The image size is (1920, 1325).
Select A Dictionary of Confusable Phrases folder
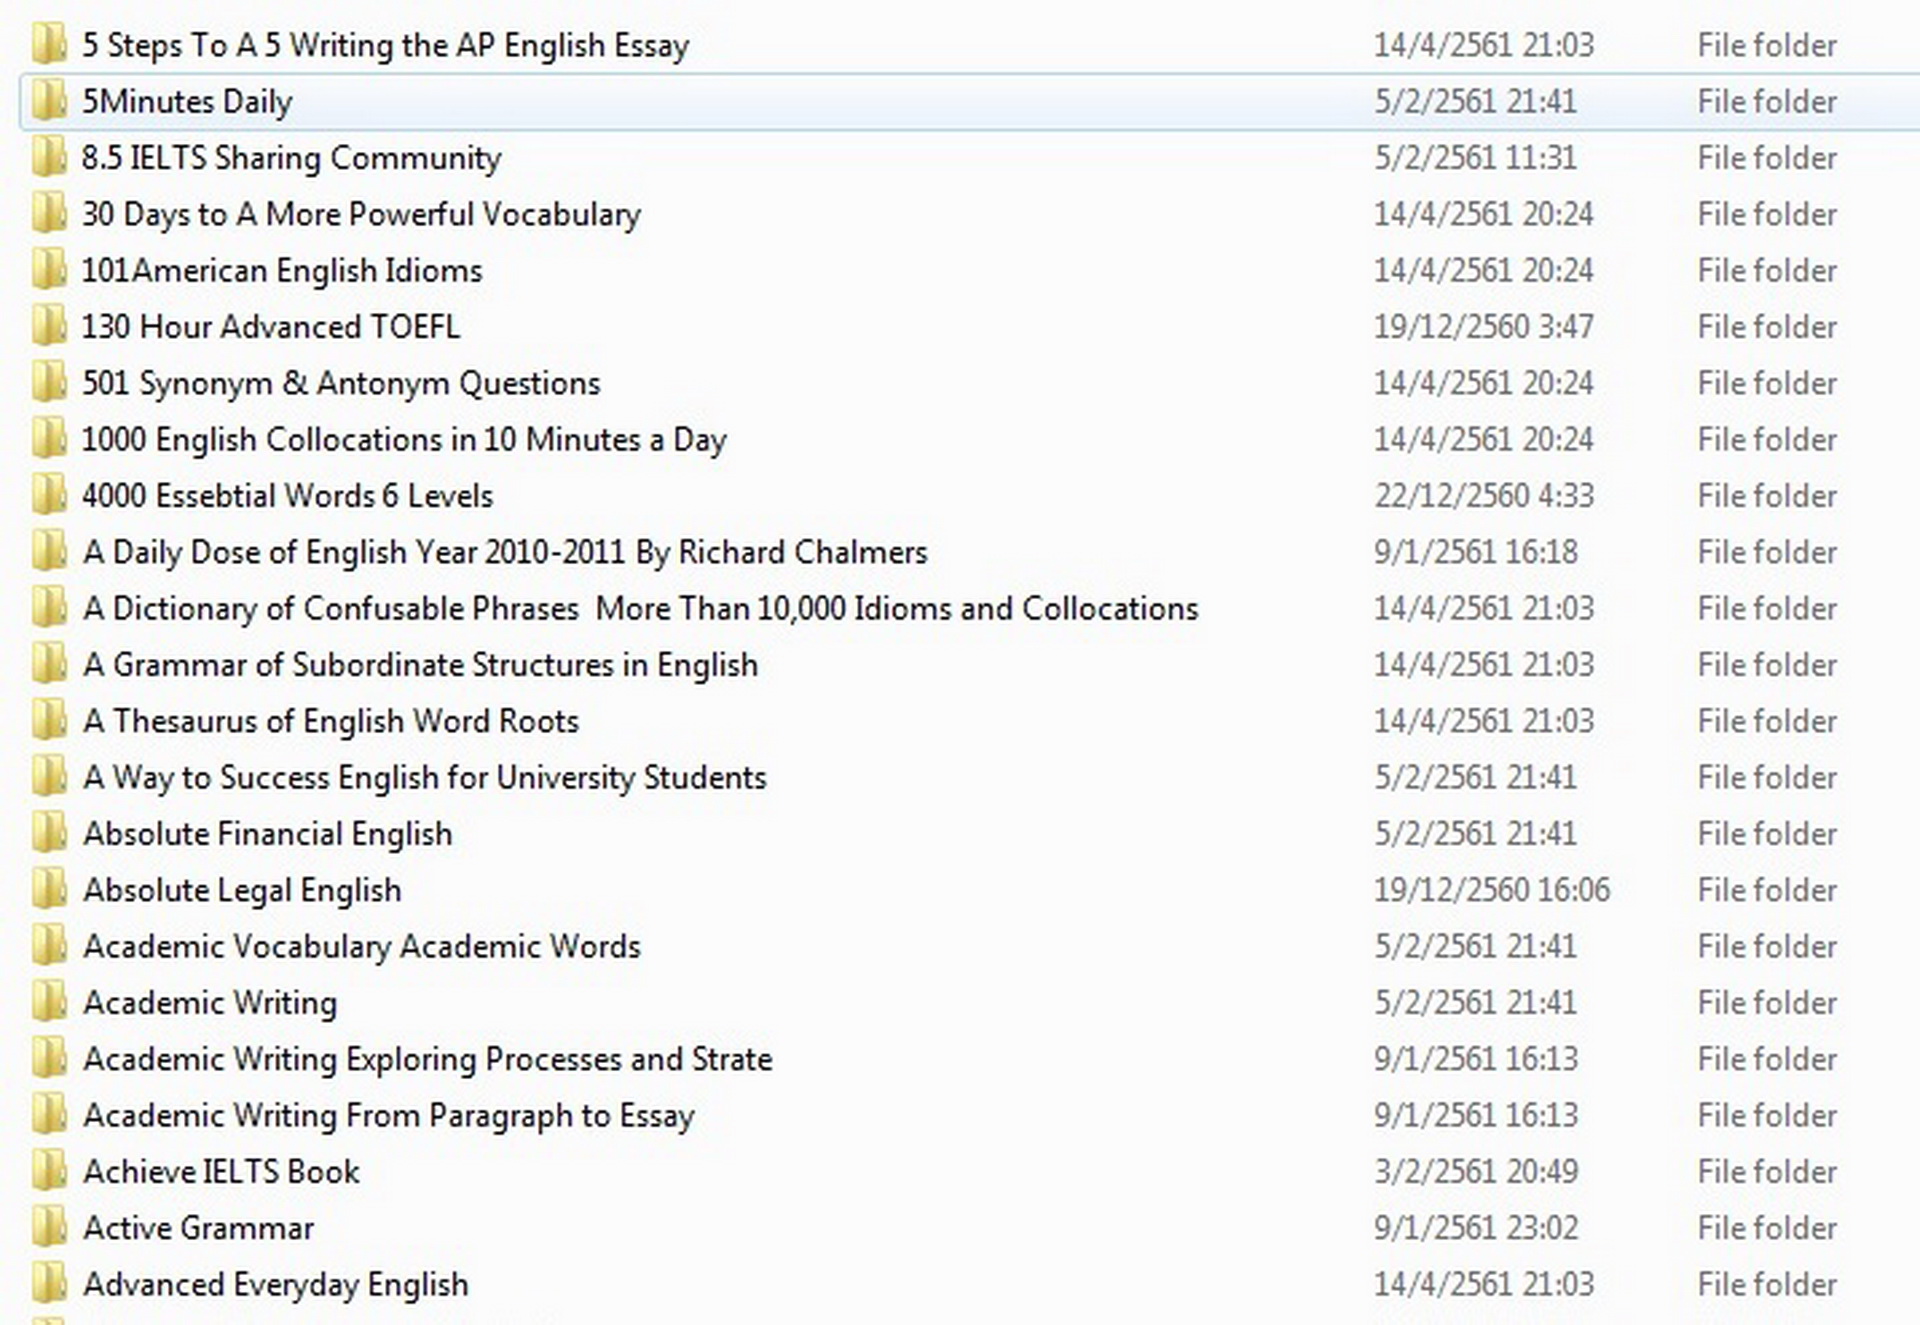click(x=640, y=608)
